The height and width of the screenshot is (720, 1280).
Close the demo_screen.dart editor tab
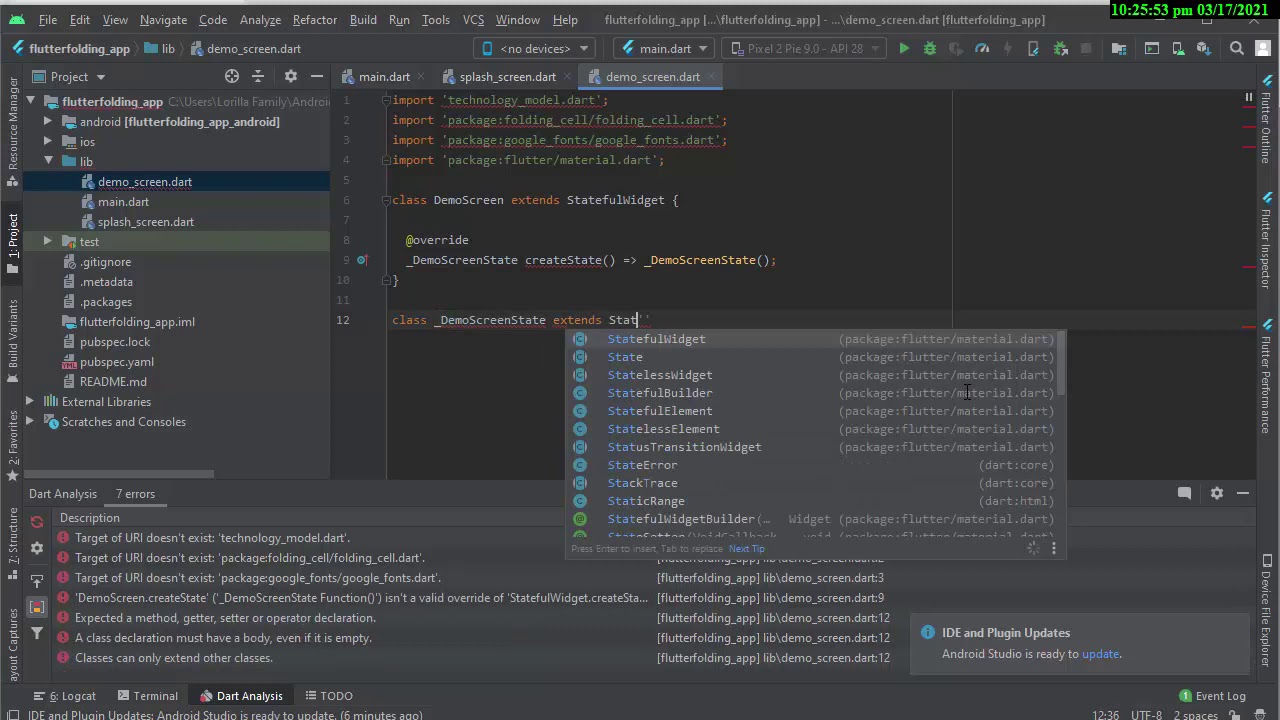click(712, 77)
